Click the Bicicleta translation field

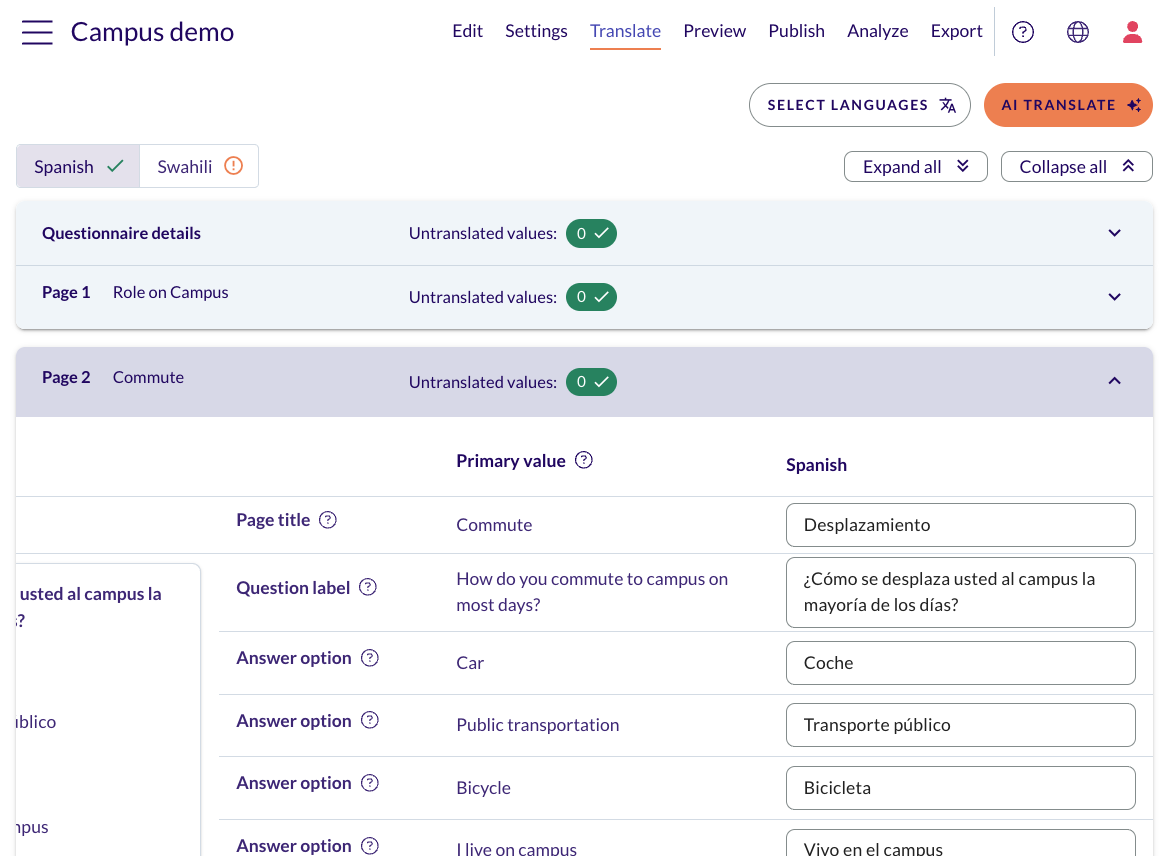(960, 787)
